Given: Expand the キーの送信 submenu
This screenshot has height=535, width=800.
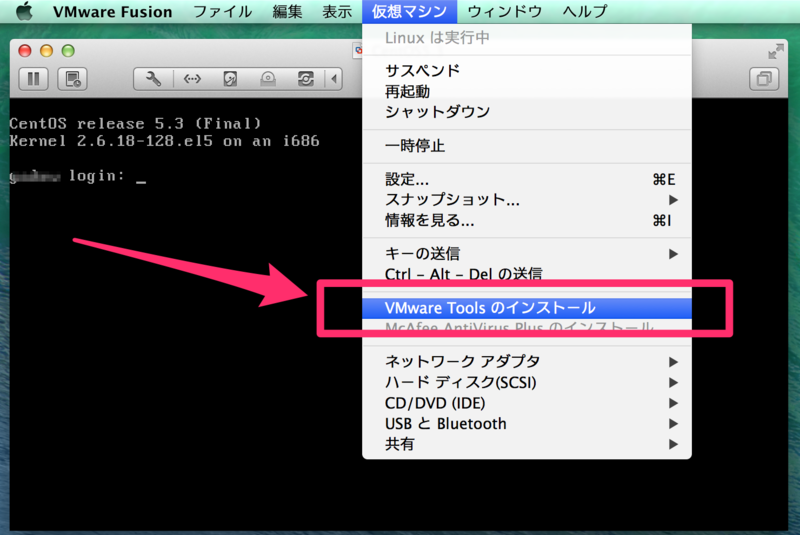Looking at the screenshot, I should pyautogui.click(x=527, y=253).
